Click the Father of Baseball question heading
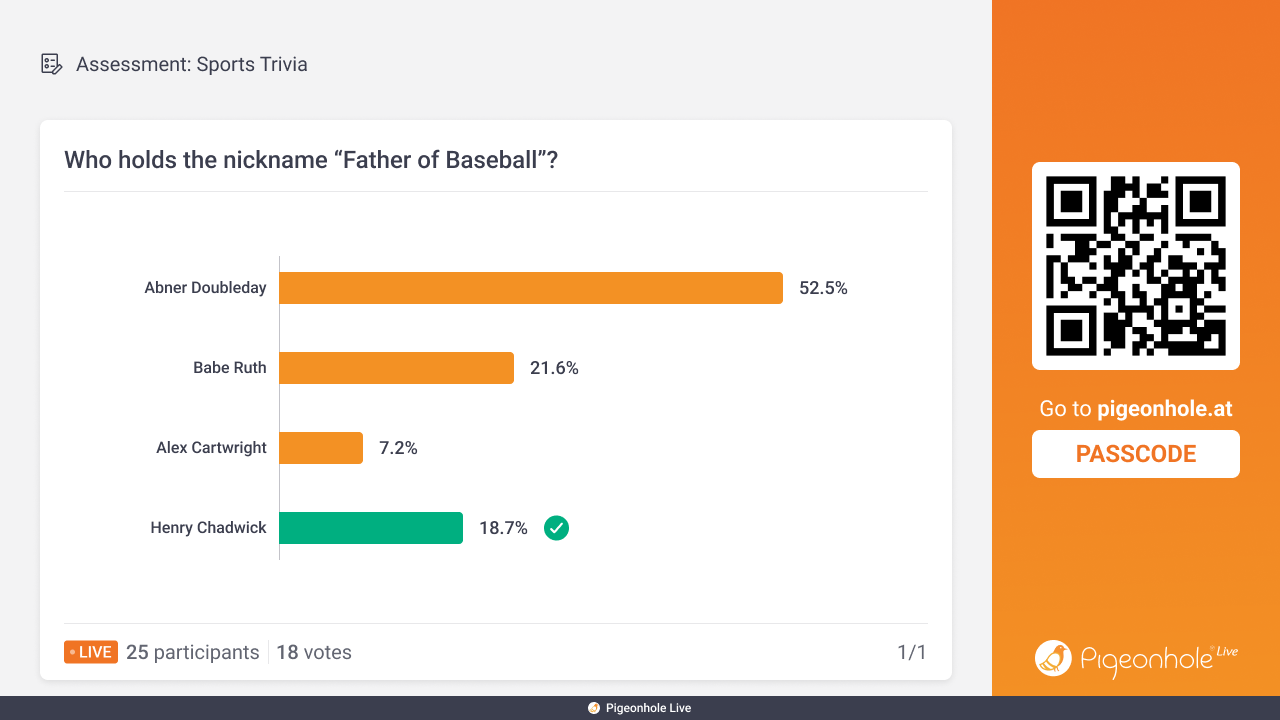Viewport: 1280px width, 720px height. (x=311, y=160)
